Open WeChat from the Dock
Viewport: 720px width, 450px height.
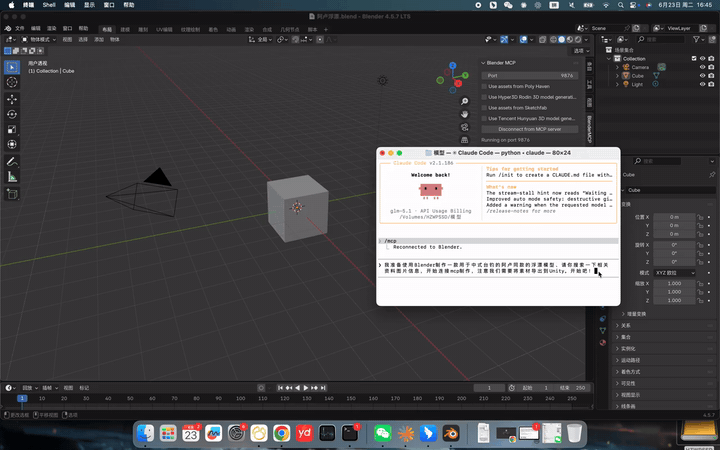tap(382, 433)
